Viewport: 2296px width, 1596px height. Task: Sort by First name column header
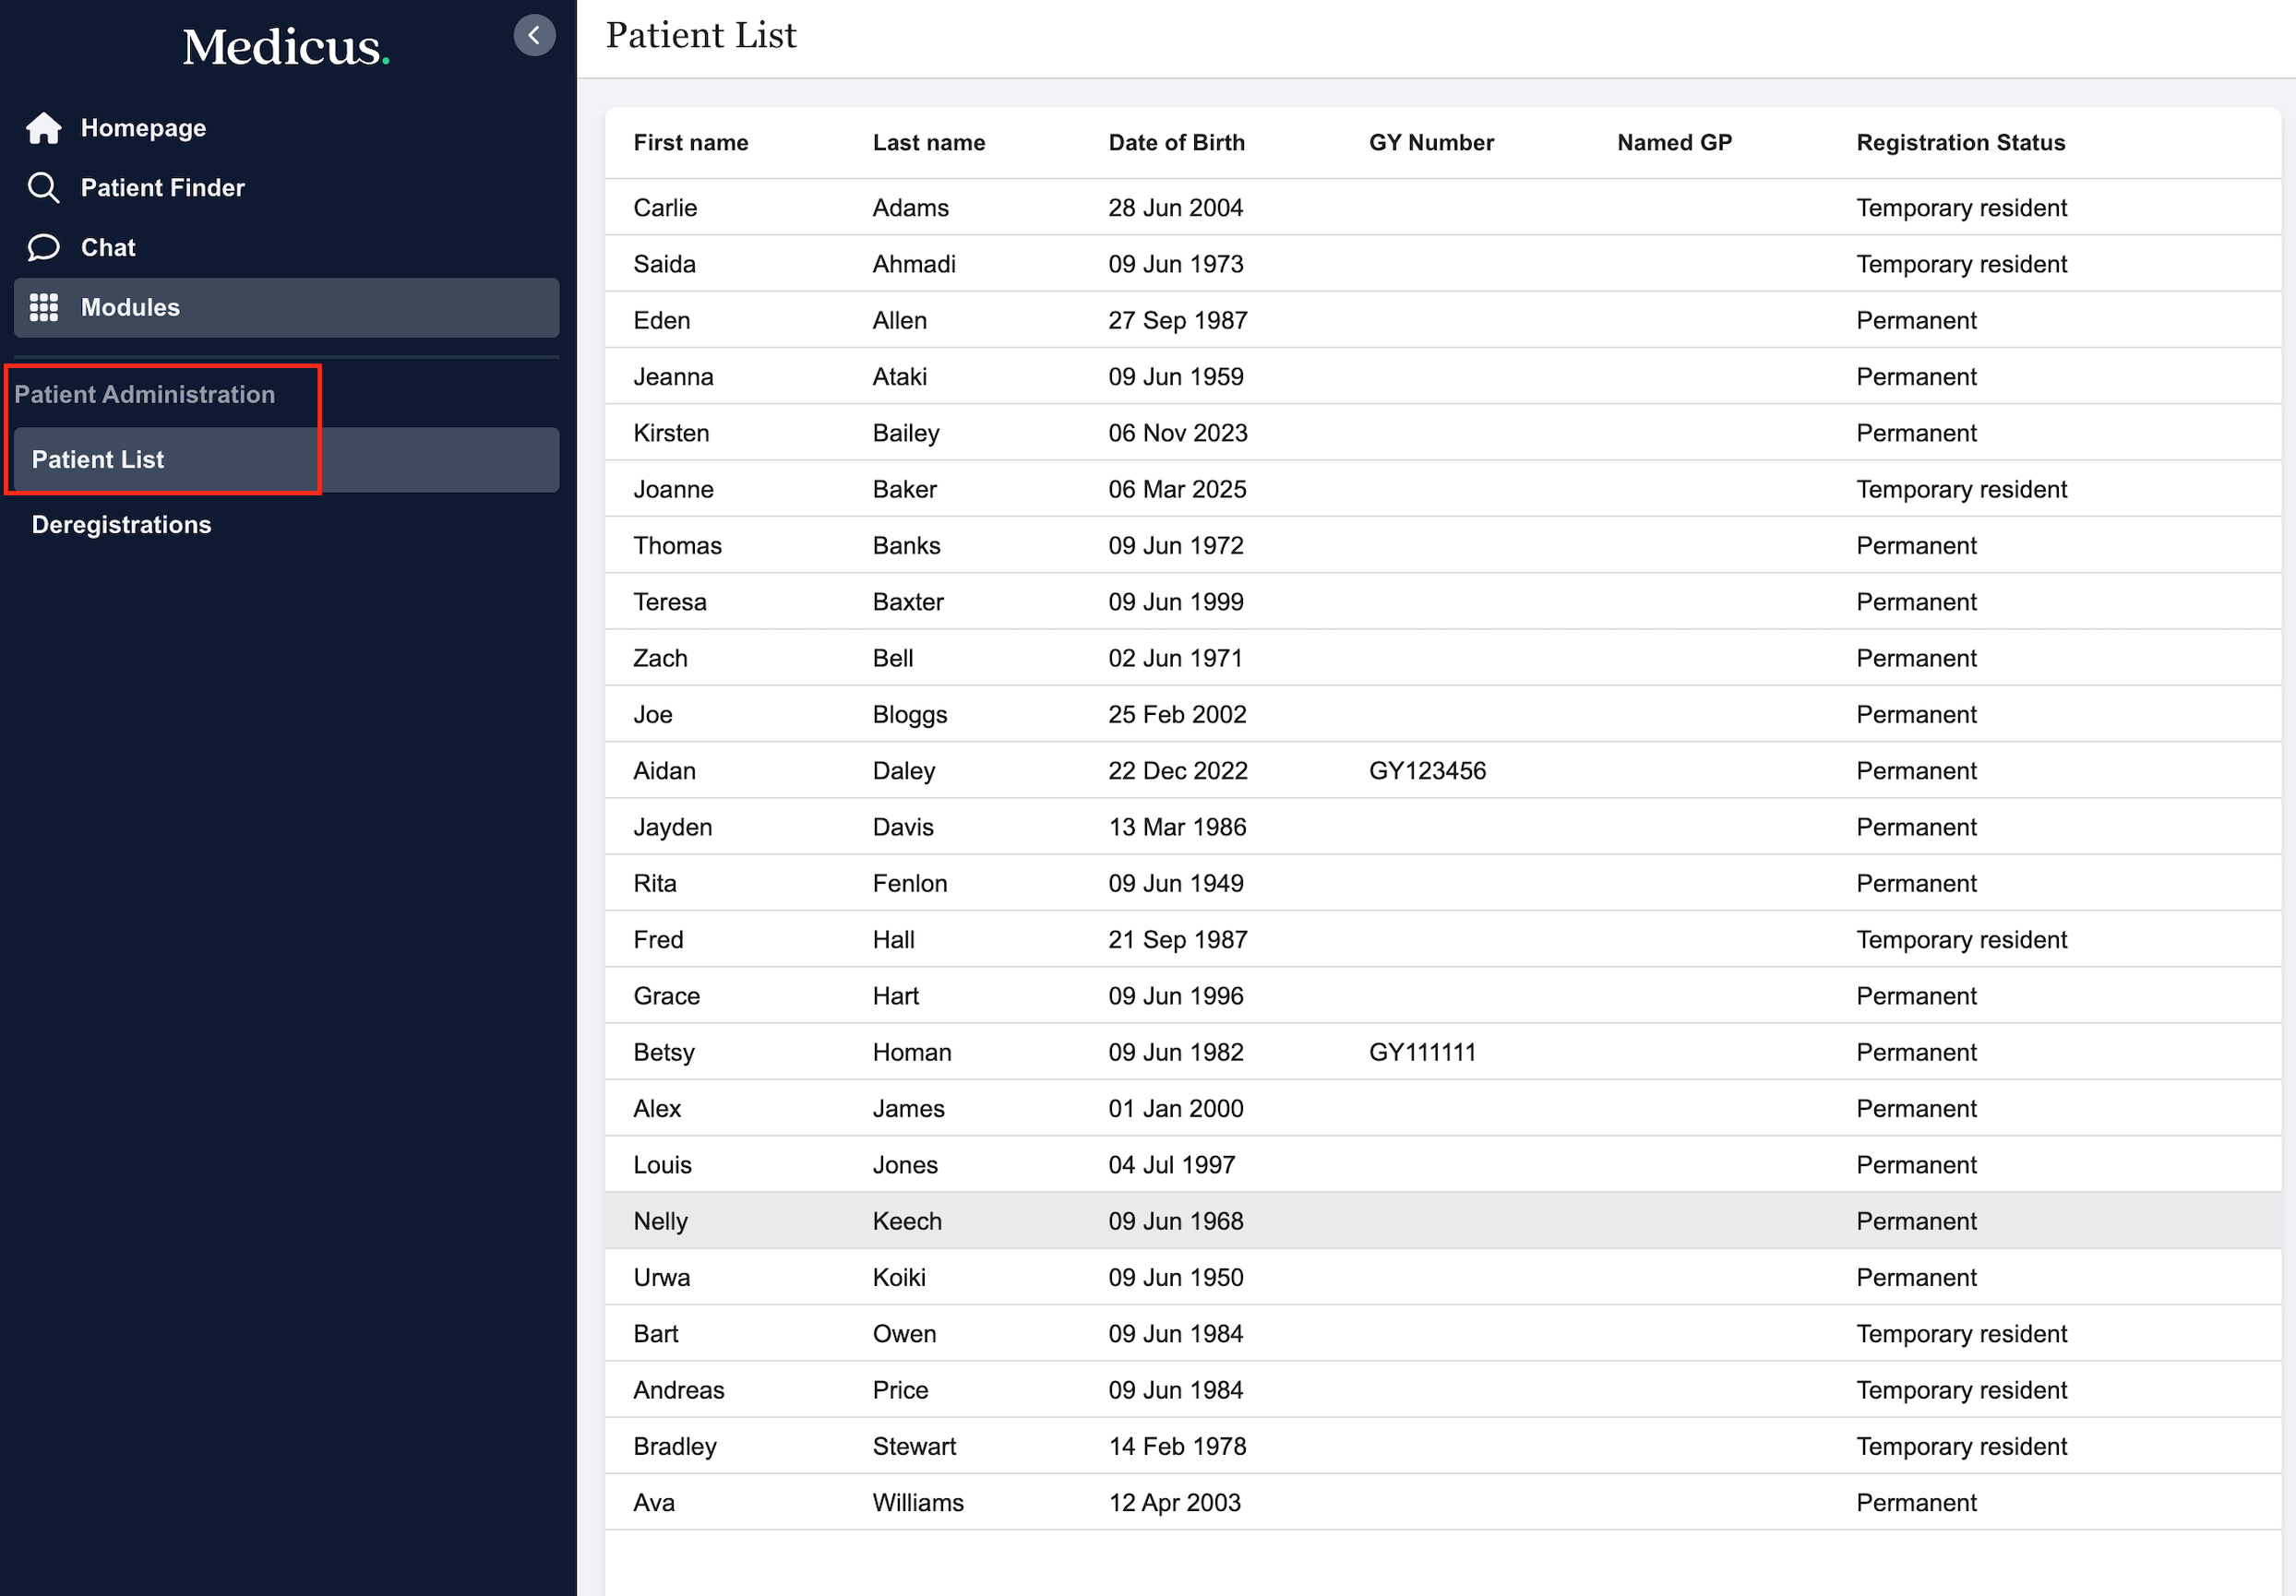click(690, 143)
